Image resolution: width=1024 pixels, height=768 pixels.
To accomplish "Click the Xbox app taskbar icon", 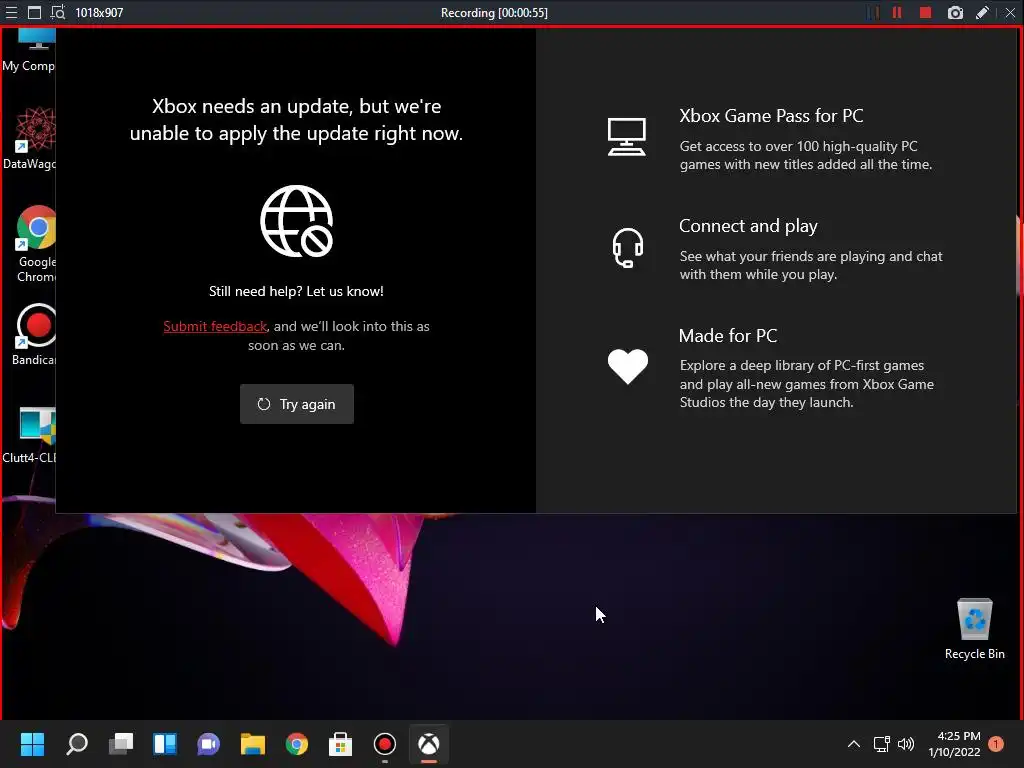I will [428, 744].
